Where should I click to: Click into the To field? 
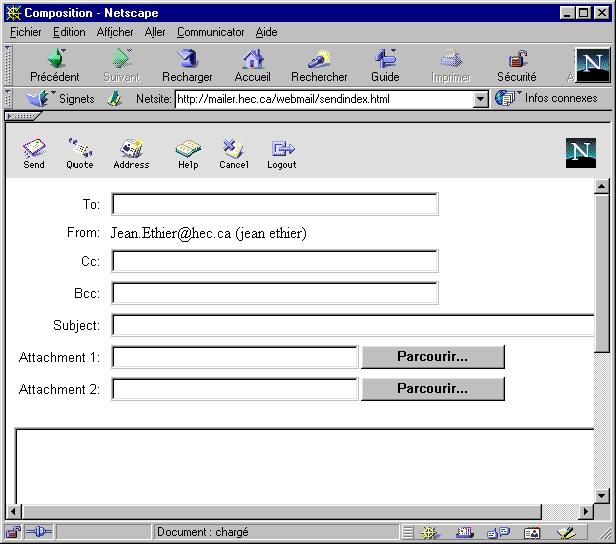pos(275,204)
